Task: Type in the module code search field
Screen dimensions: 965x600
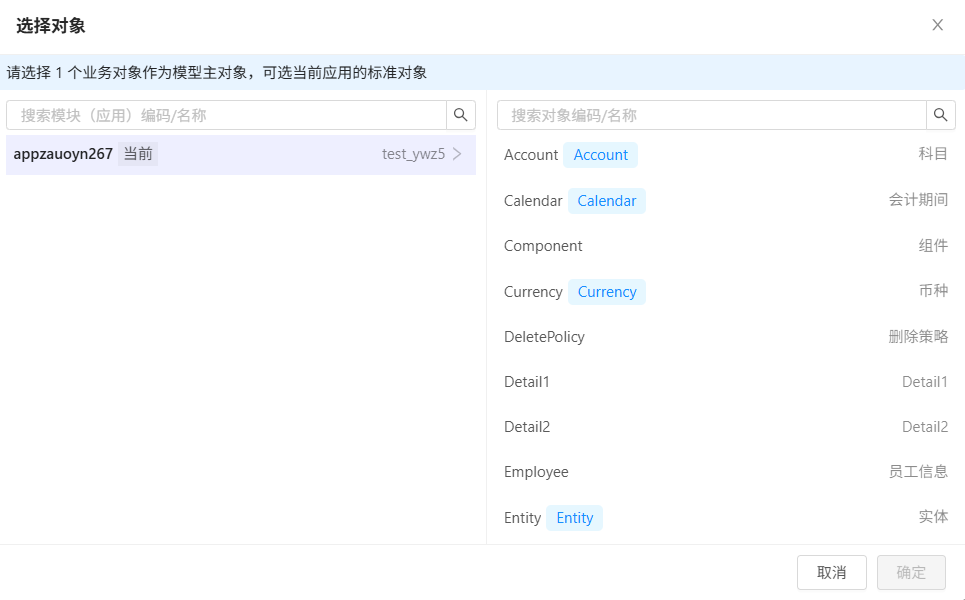Action: (x=226, y=115)
